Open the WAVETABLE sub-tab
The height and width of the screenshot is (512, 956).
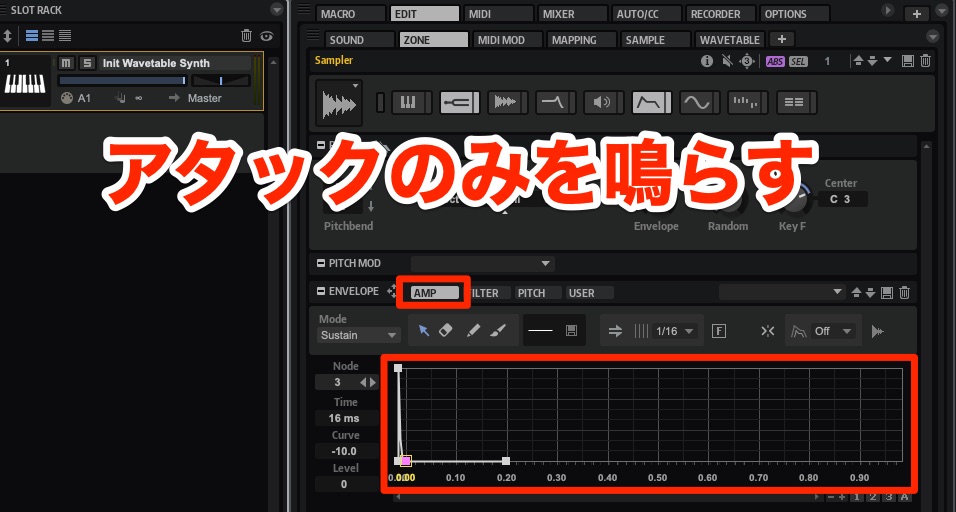pos(729,40)
